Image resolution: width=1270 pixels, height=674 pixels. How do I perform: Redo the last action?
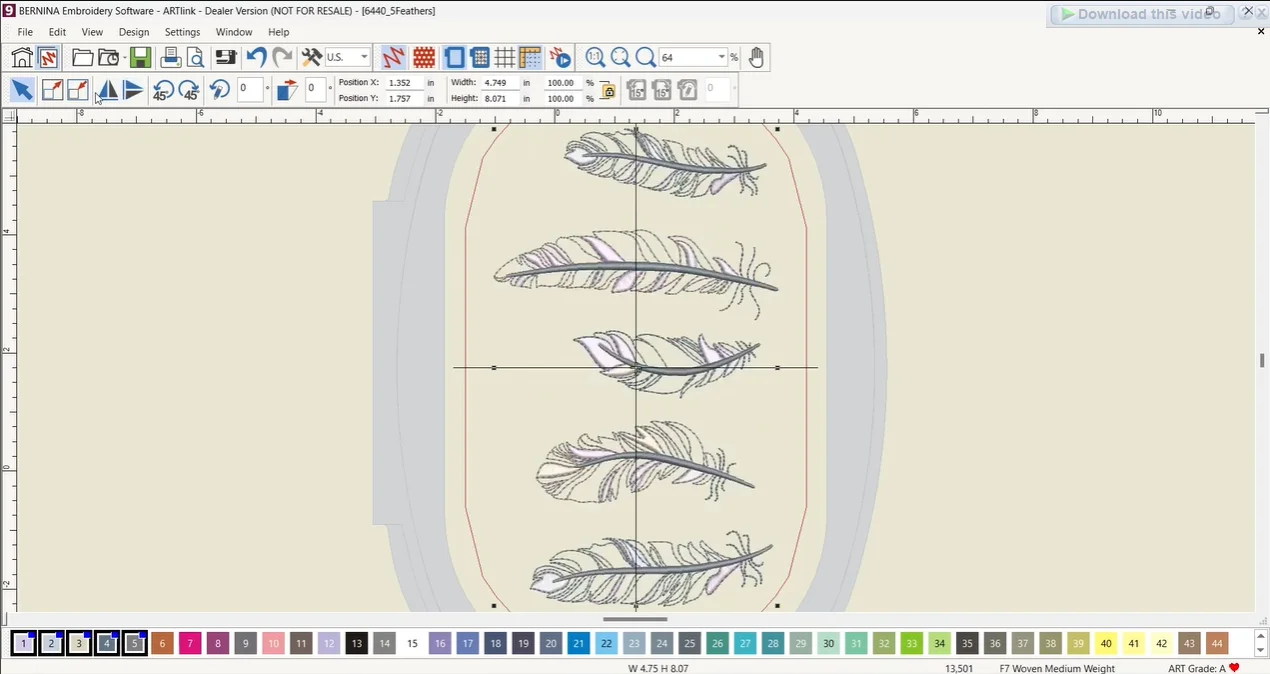[282, 57]
